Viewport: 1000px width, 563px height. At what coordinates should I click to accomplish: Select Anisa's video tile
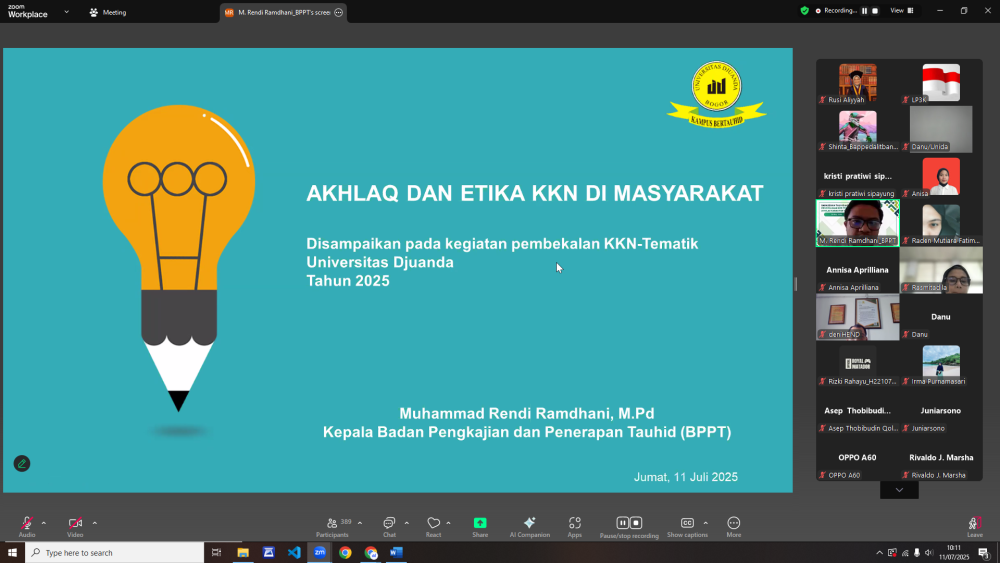coord(941,177)
